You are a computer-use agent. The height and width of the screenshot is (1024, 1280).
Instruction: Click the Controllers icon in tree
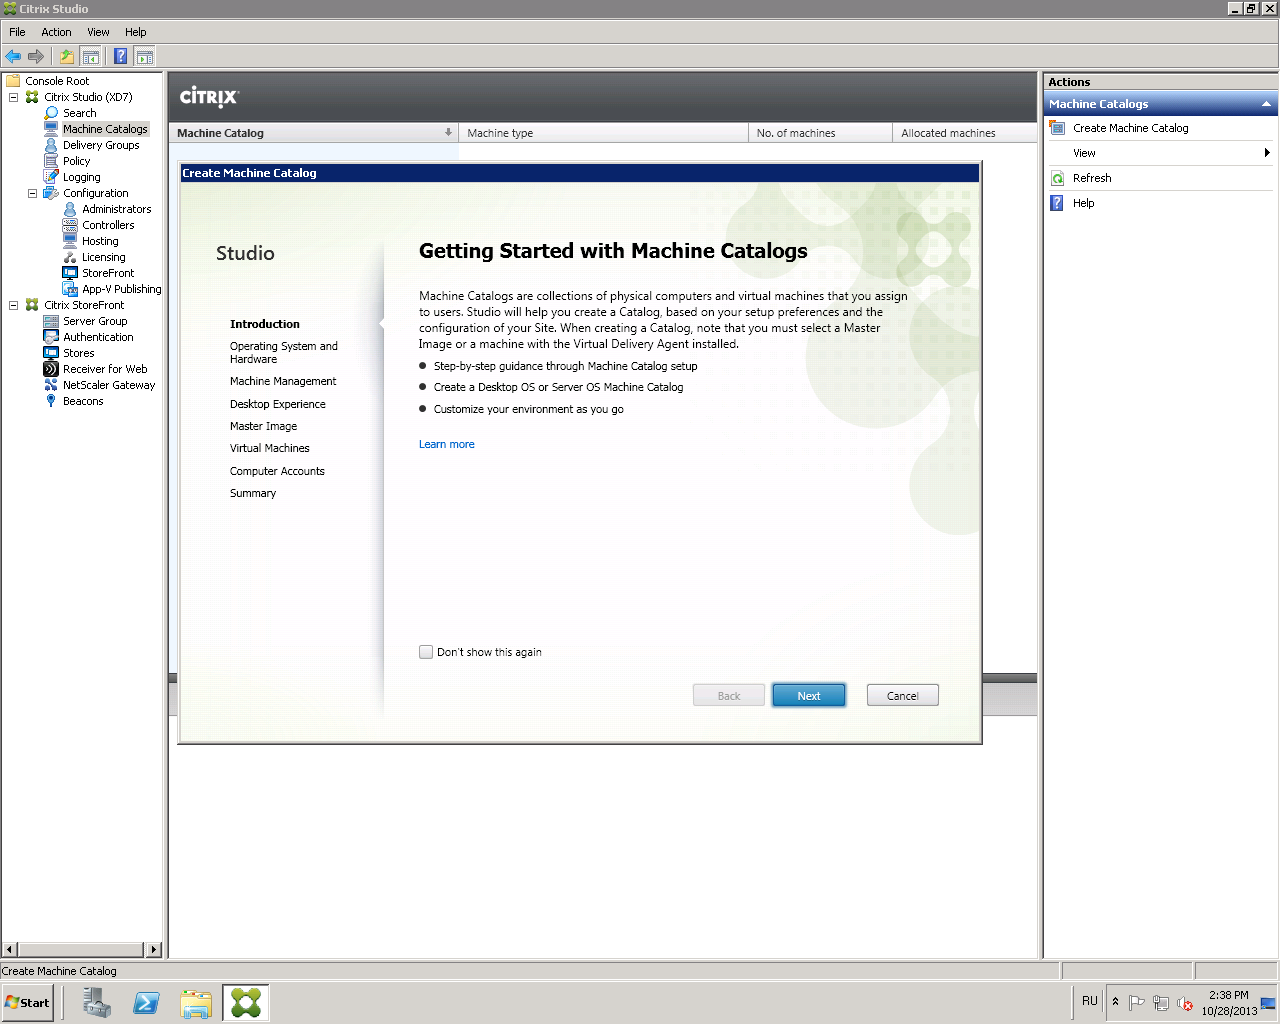pos(70,225)
